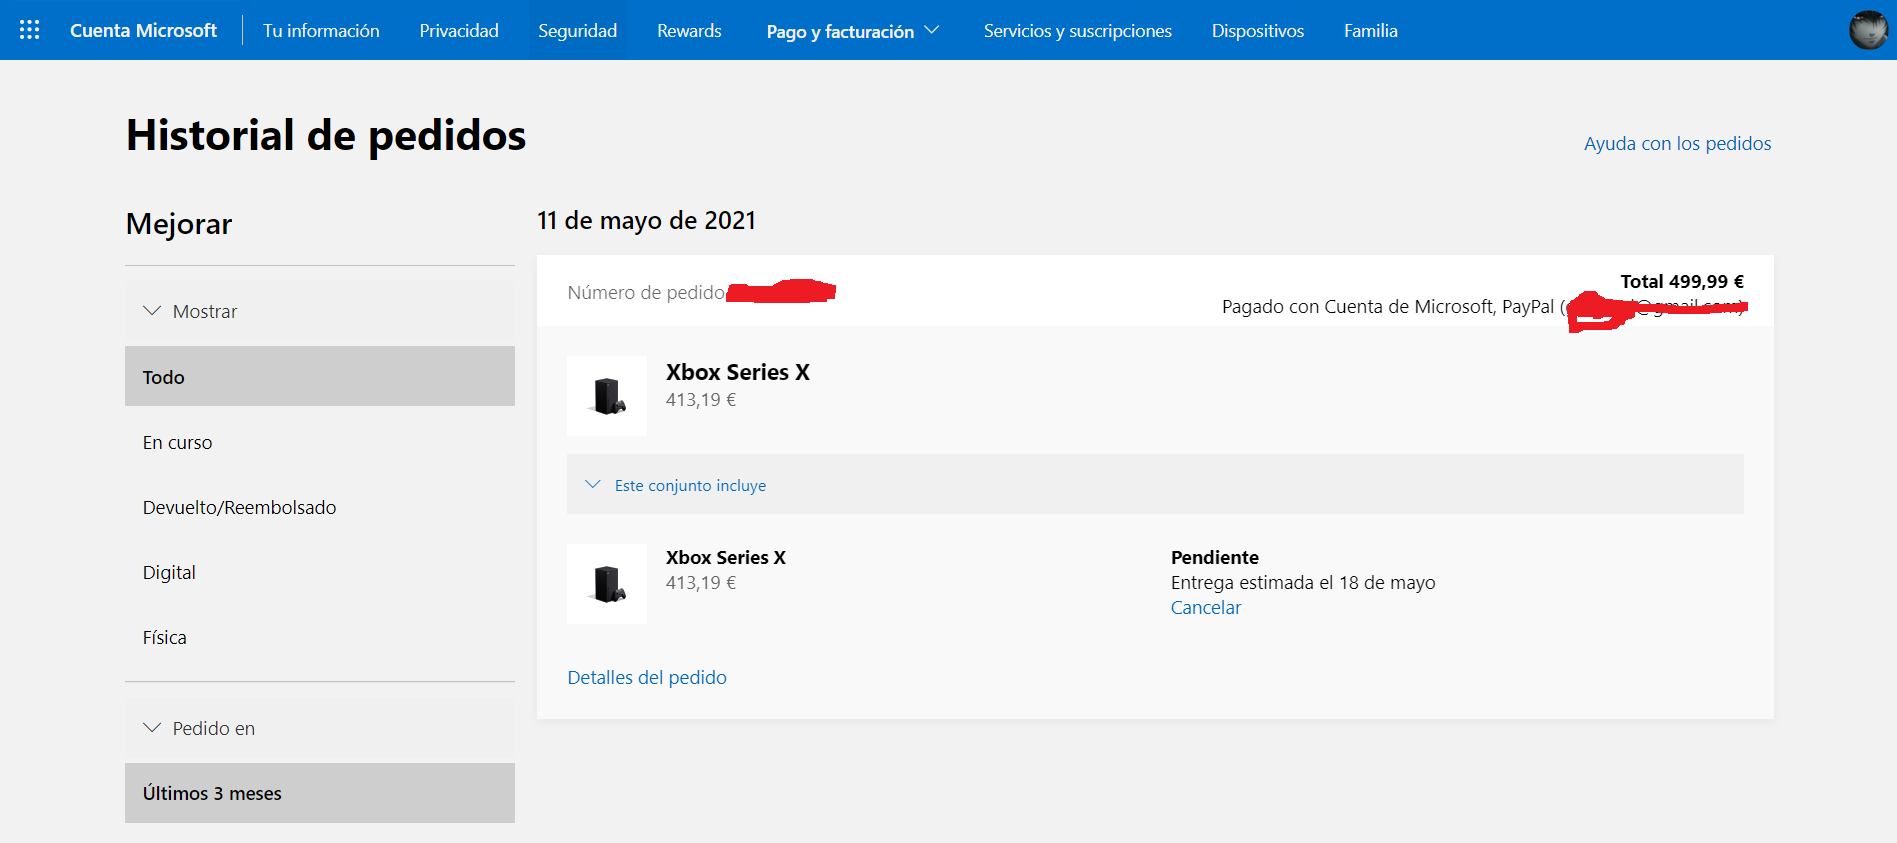Open Ayuda con los pedidos link

click(1677, 144)
